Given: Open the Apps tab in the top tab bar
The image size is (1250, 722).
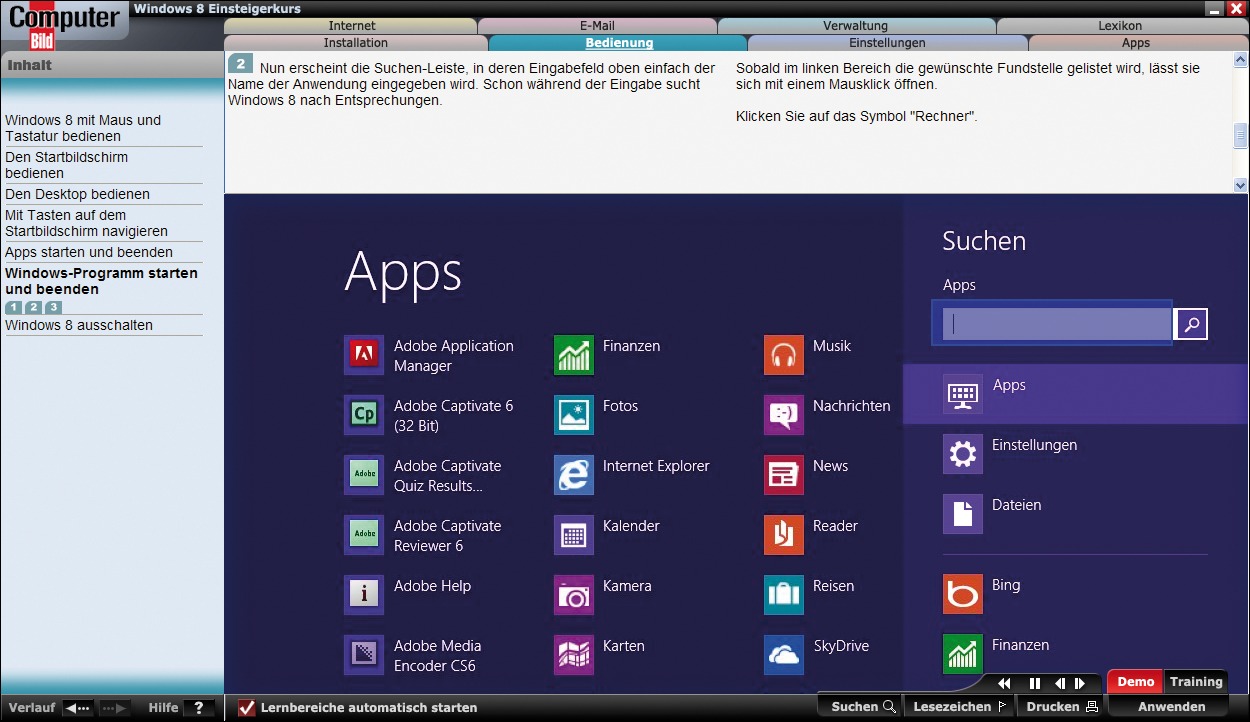Looking at the screenshot, I should coord(1136,43).
